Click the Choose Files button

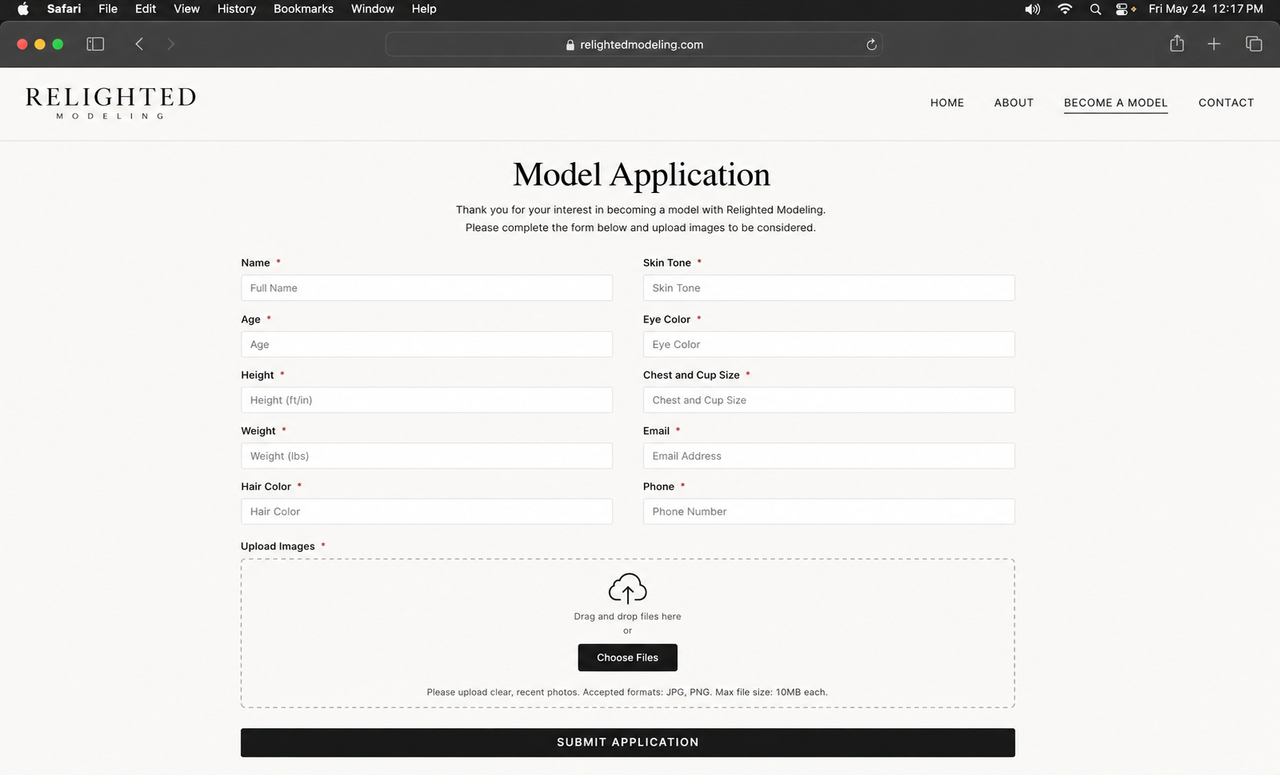tap(628, 657)
